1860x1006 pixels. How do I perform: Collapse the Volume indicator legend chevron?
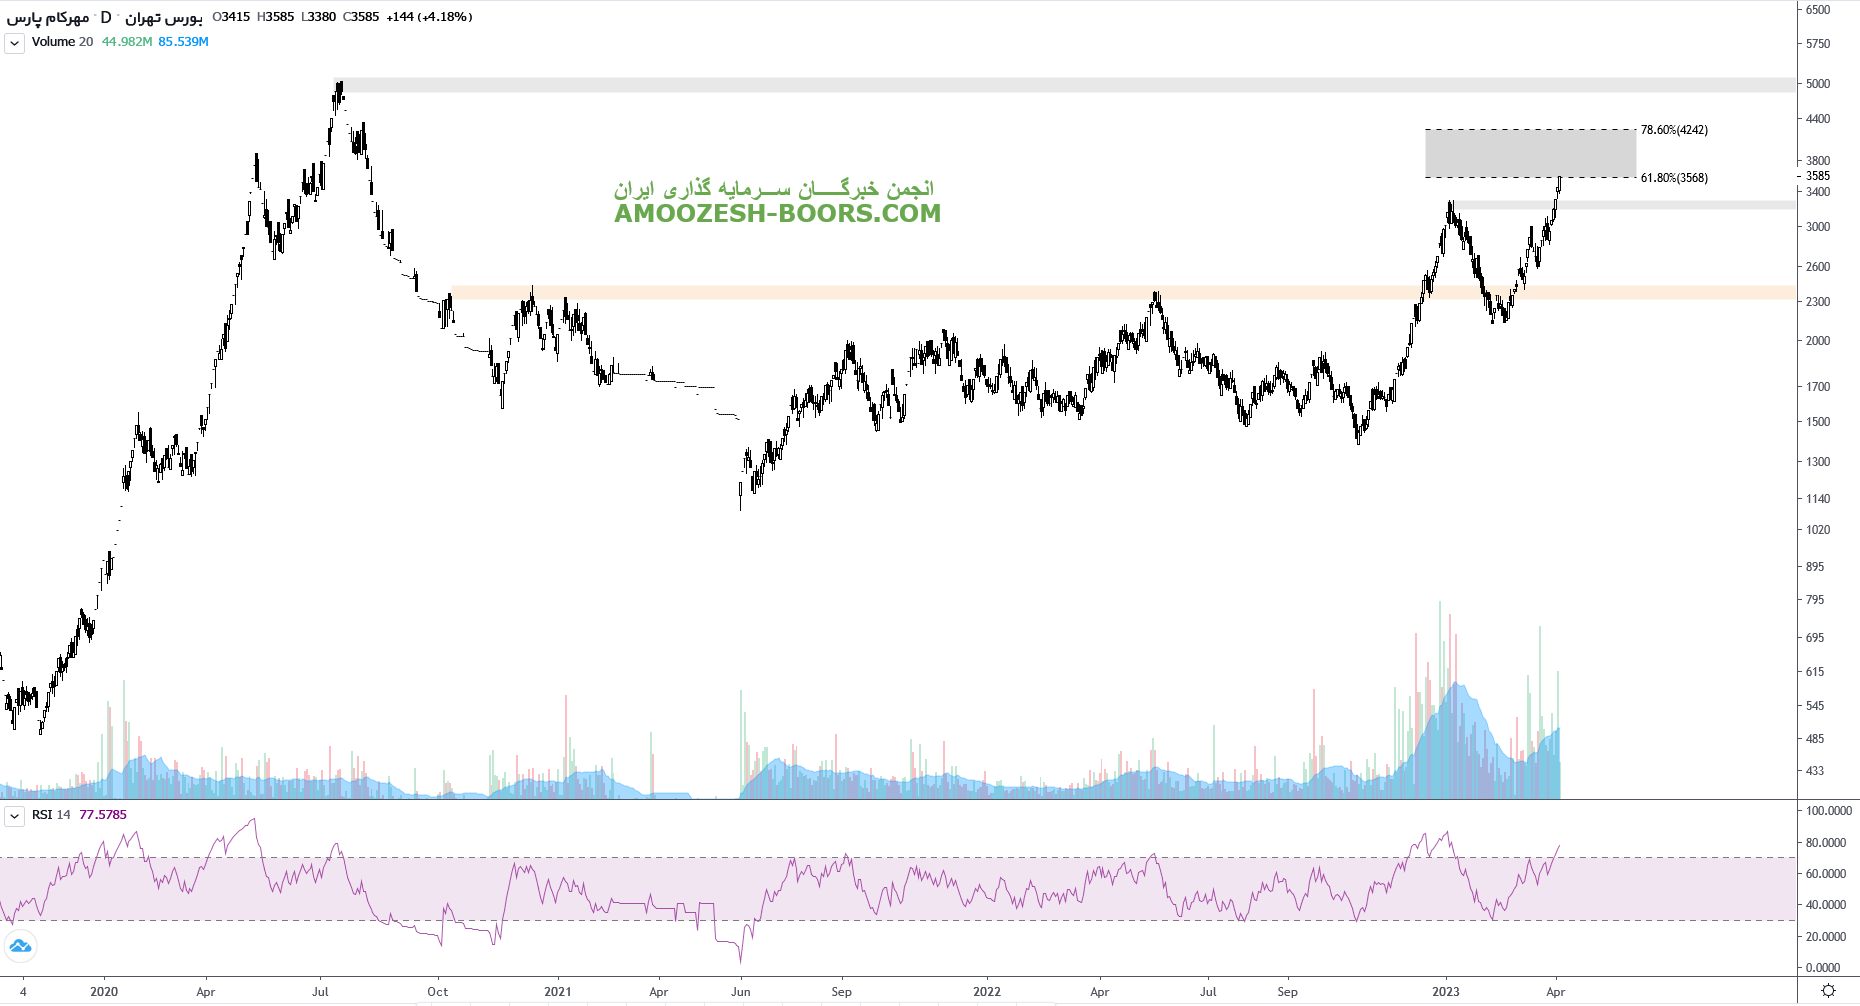[14, 43]
